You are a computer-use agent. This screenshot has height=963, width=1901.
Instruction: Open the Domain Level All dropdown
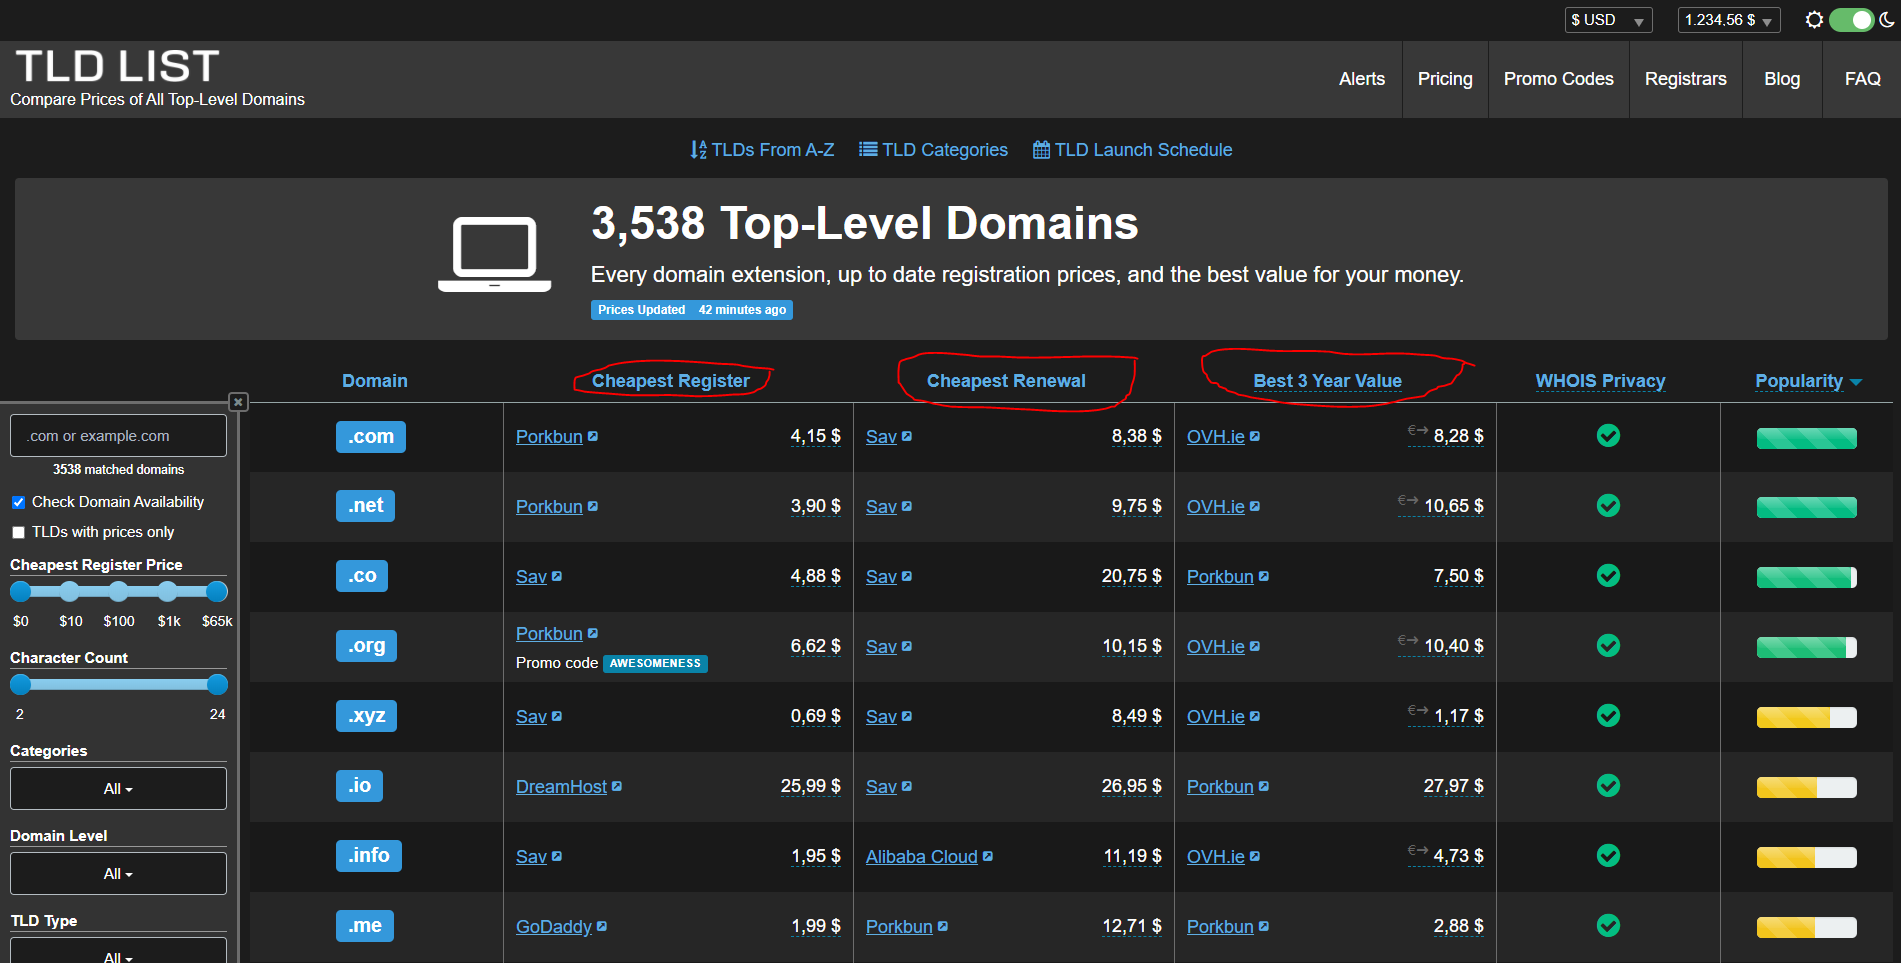click(118, 874)
